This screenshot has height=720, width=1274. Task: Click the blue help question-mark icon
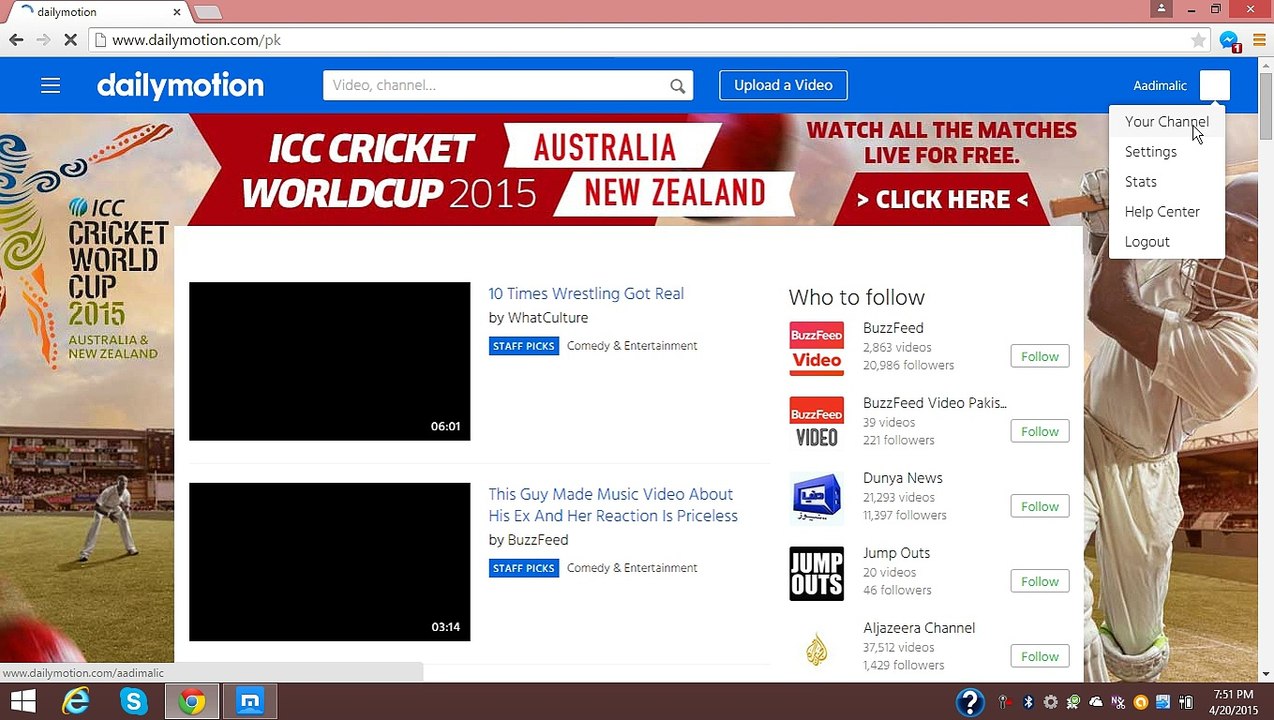[x=970, y=702]
